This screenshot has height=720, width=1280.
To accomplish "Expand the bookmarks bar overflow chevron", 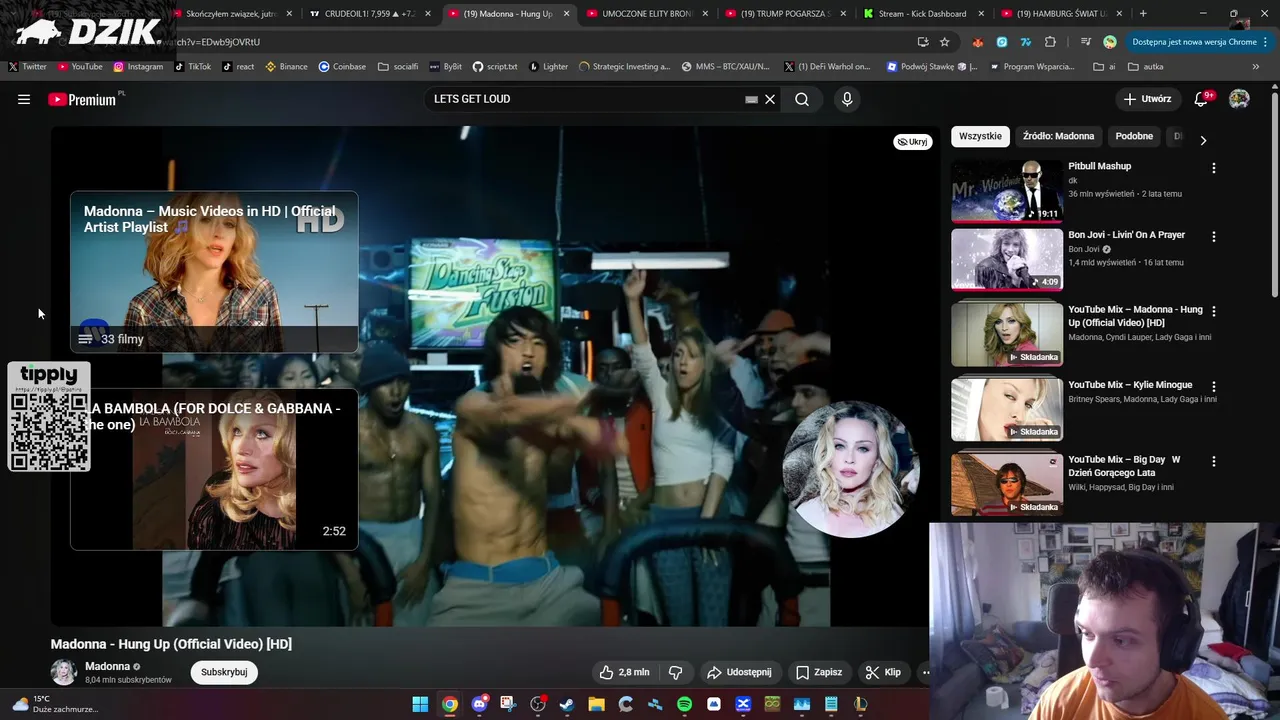I will pyautogui.click(x=1258, y=66).
